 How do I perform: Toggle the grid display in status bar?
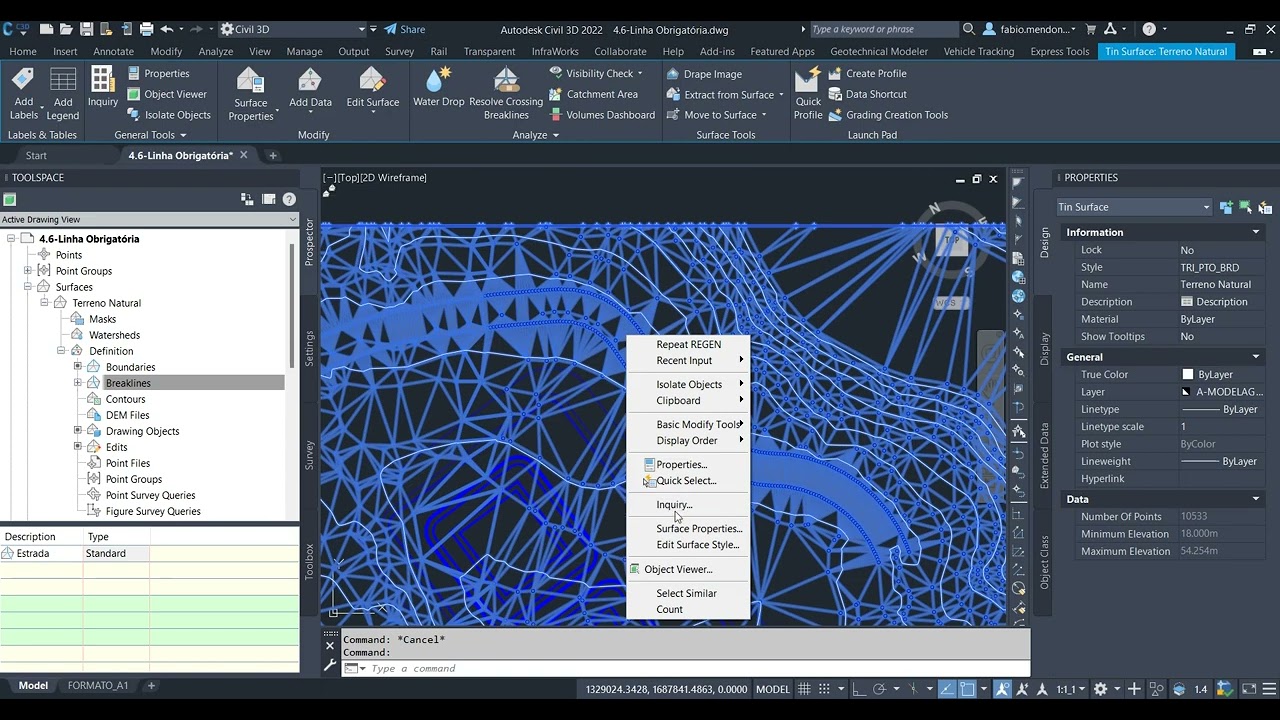pyautogui.click(x=803, y=689)
